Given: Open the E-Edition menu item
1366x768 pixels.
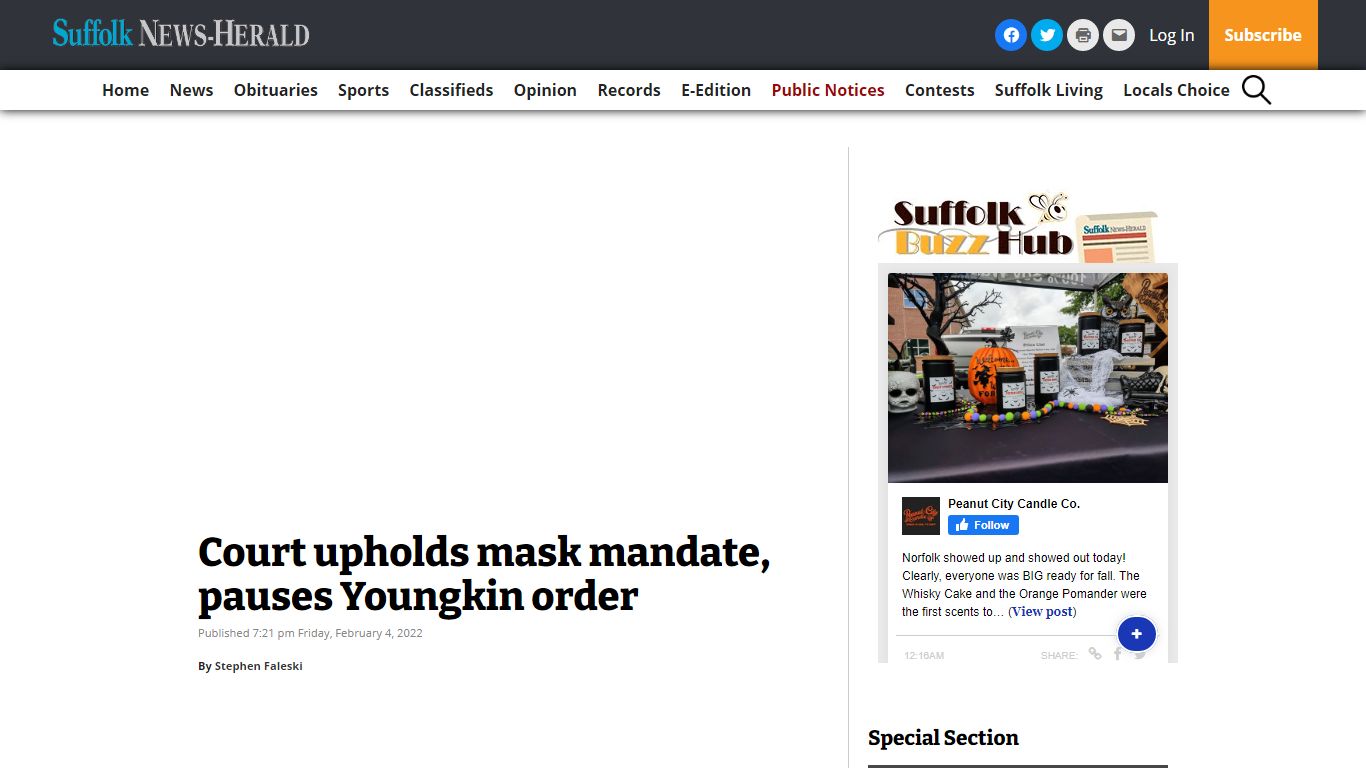Looking at the screenshot, I should 716,90.
